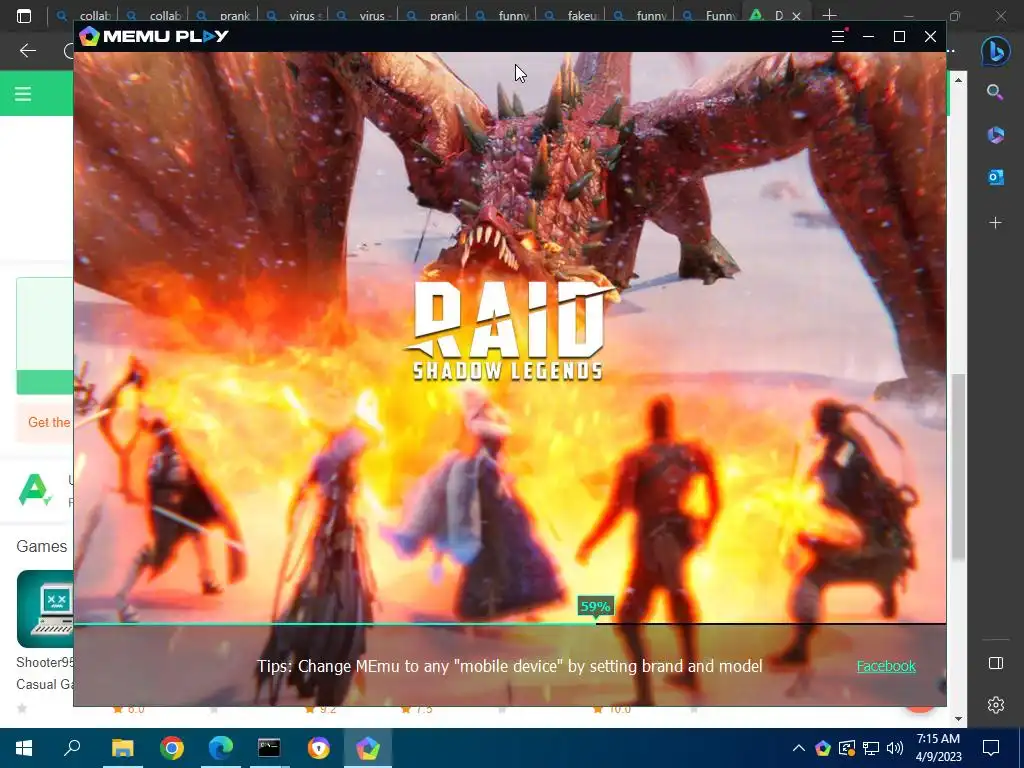Image resolution: width=1024 pixels, height=768 pixels.
Task: Open the Shooter95 game thumbnail
Action: pos(45,609)
